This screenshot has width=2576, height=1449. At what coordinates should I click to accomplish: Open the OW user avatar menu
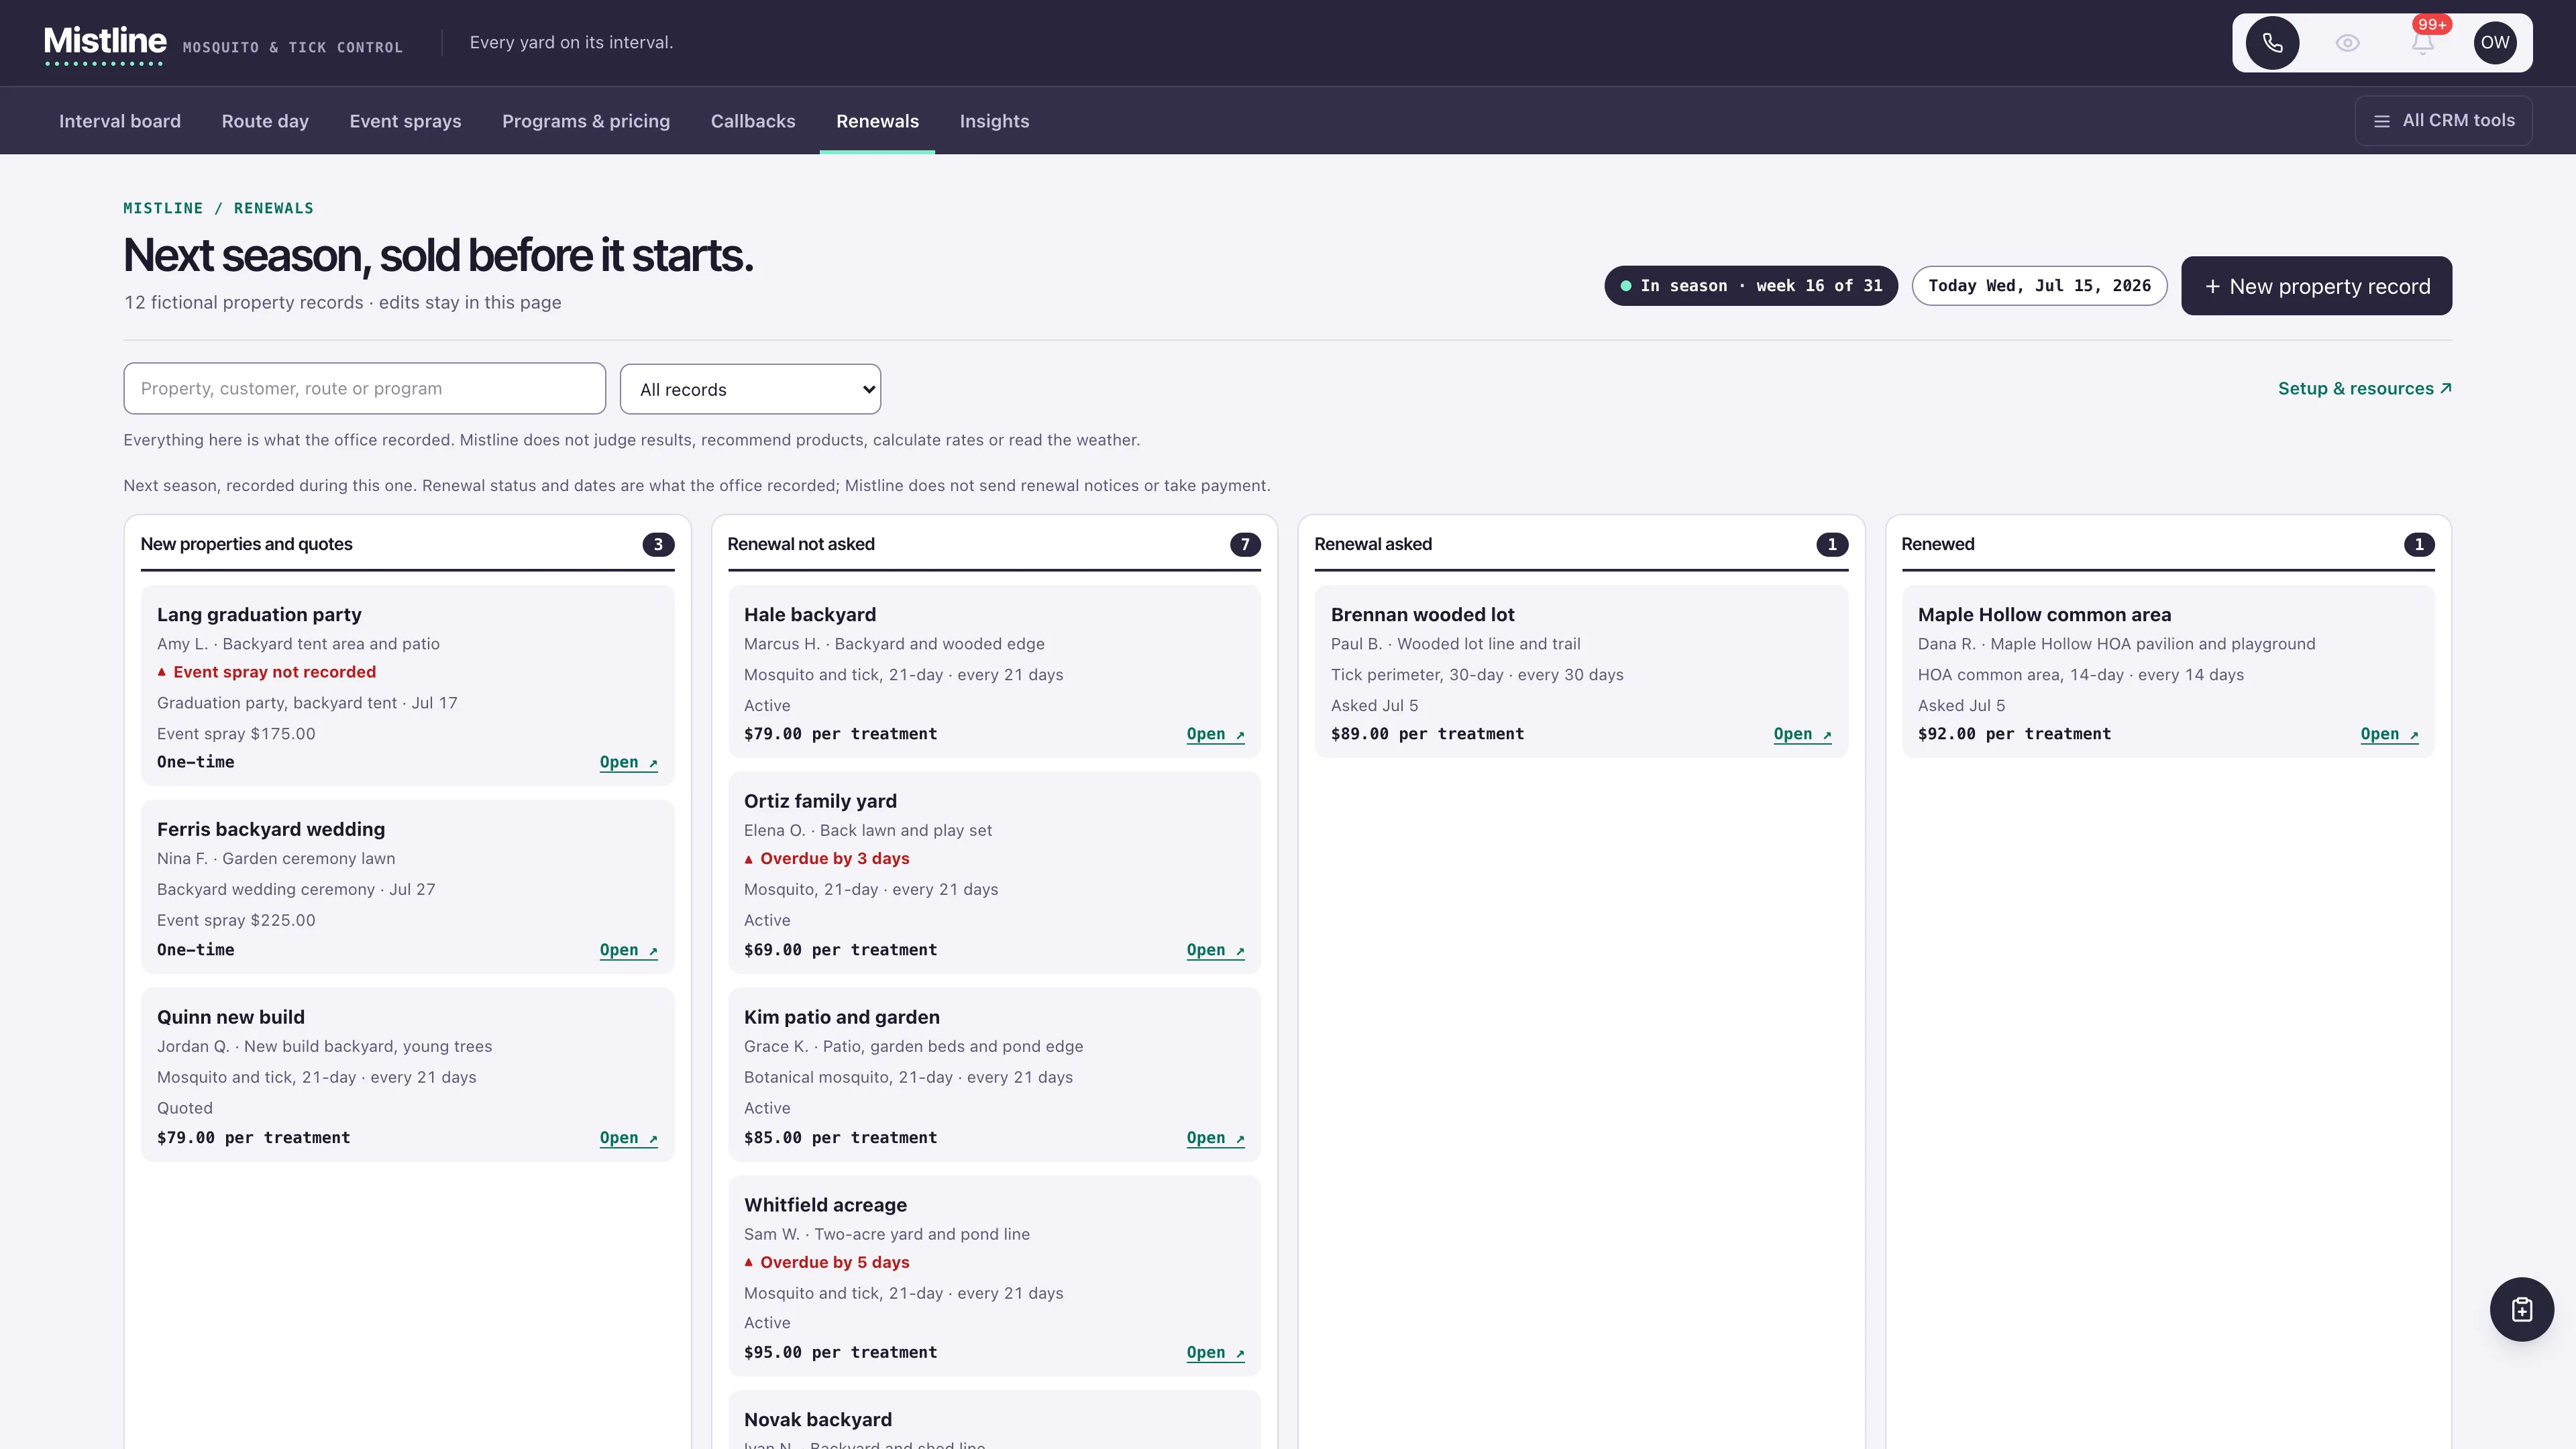pos(2495,43)
